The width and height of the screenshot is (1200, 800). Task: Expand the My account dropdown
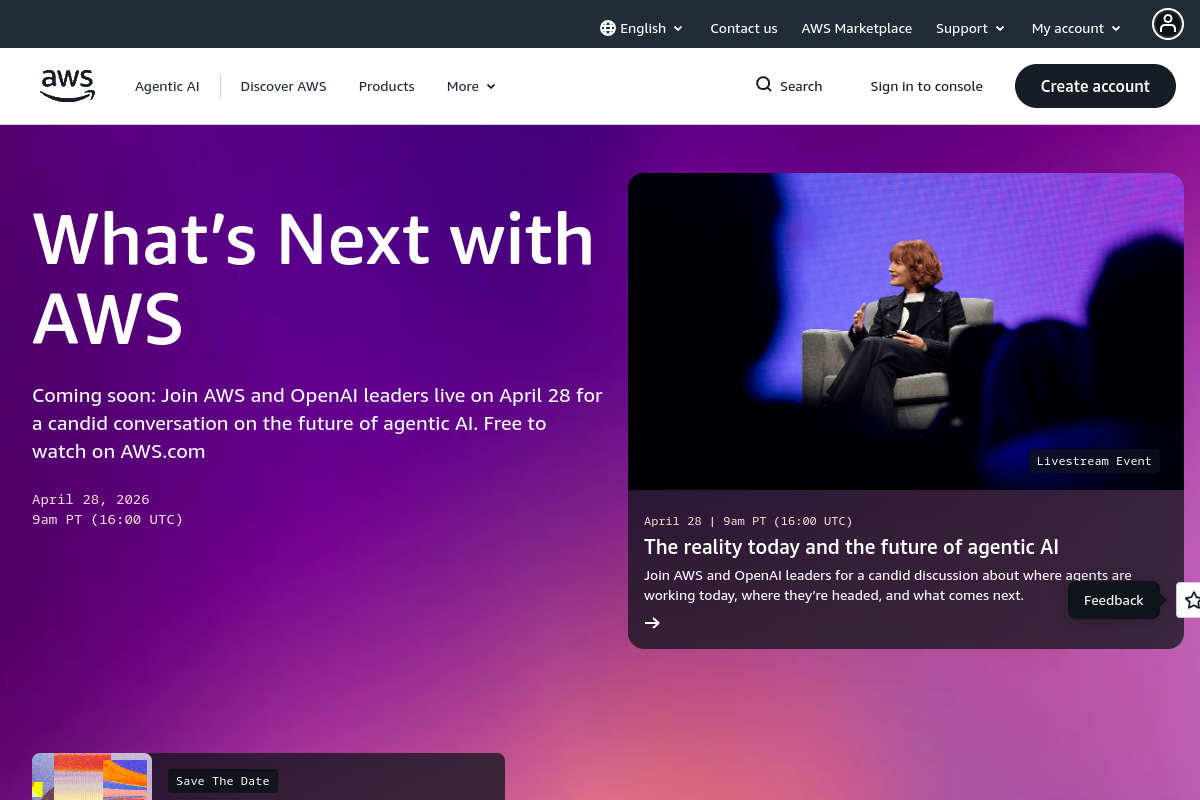[1075, 28]
